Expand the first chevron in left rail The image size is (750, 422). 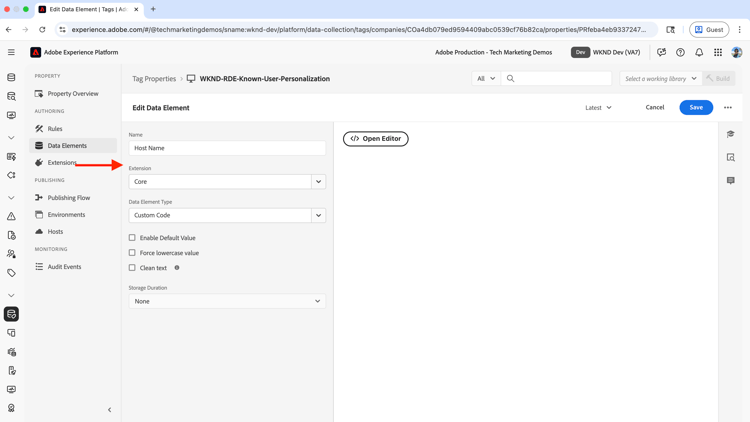coord(11,138)
